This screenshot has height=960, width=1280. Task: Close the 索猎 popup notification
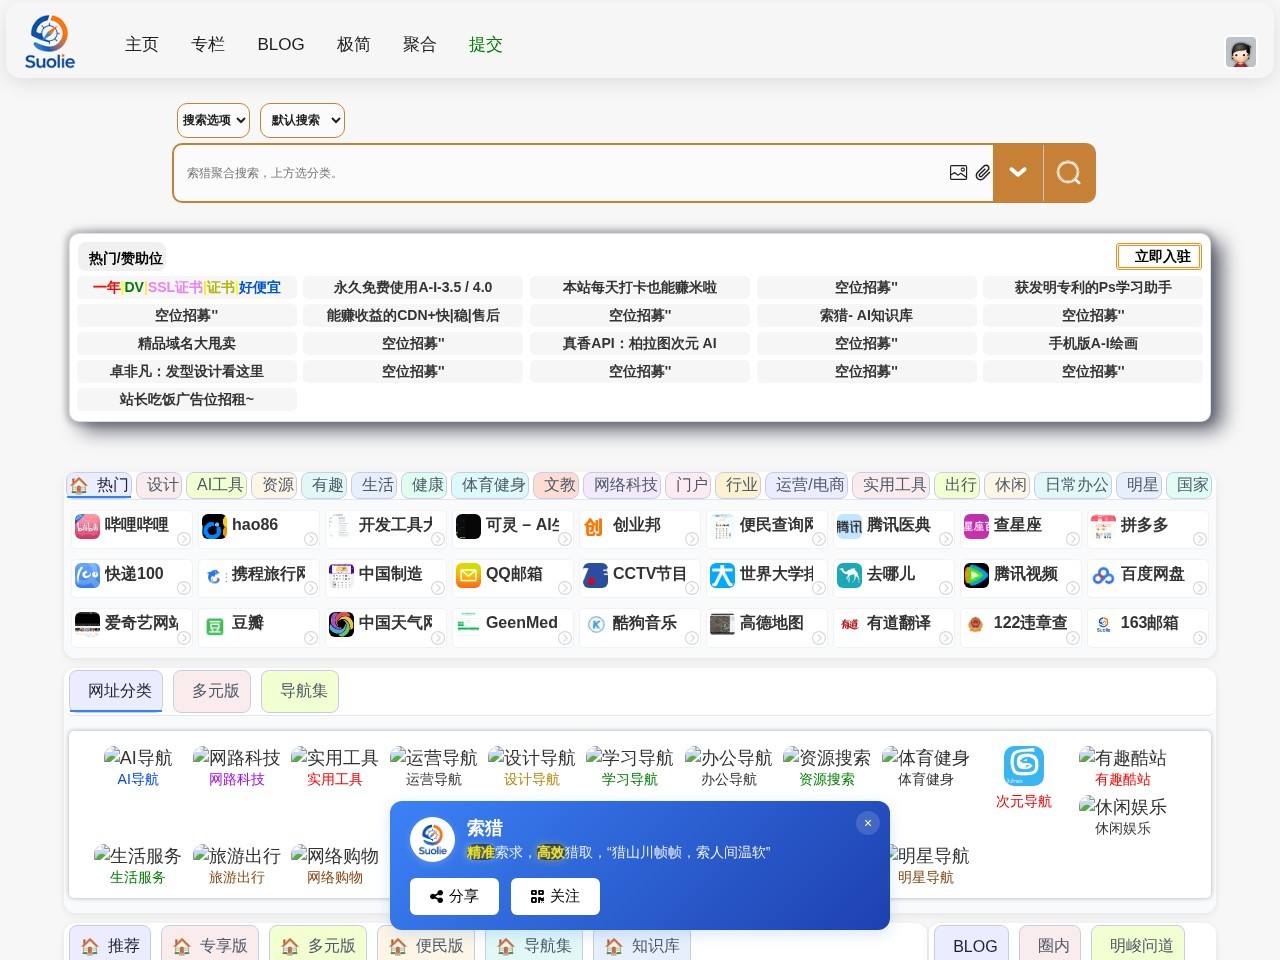(x=867, y=823)
